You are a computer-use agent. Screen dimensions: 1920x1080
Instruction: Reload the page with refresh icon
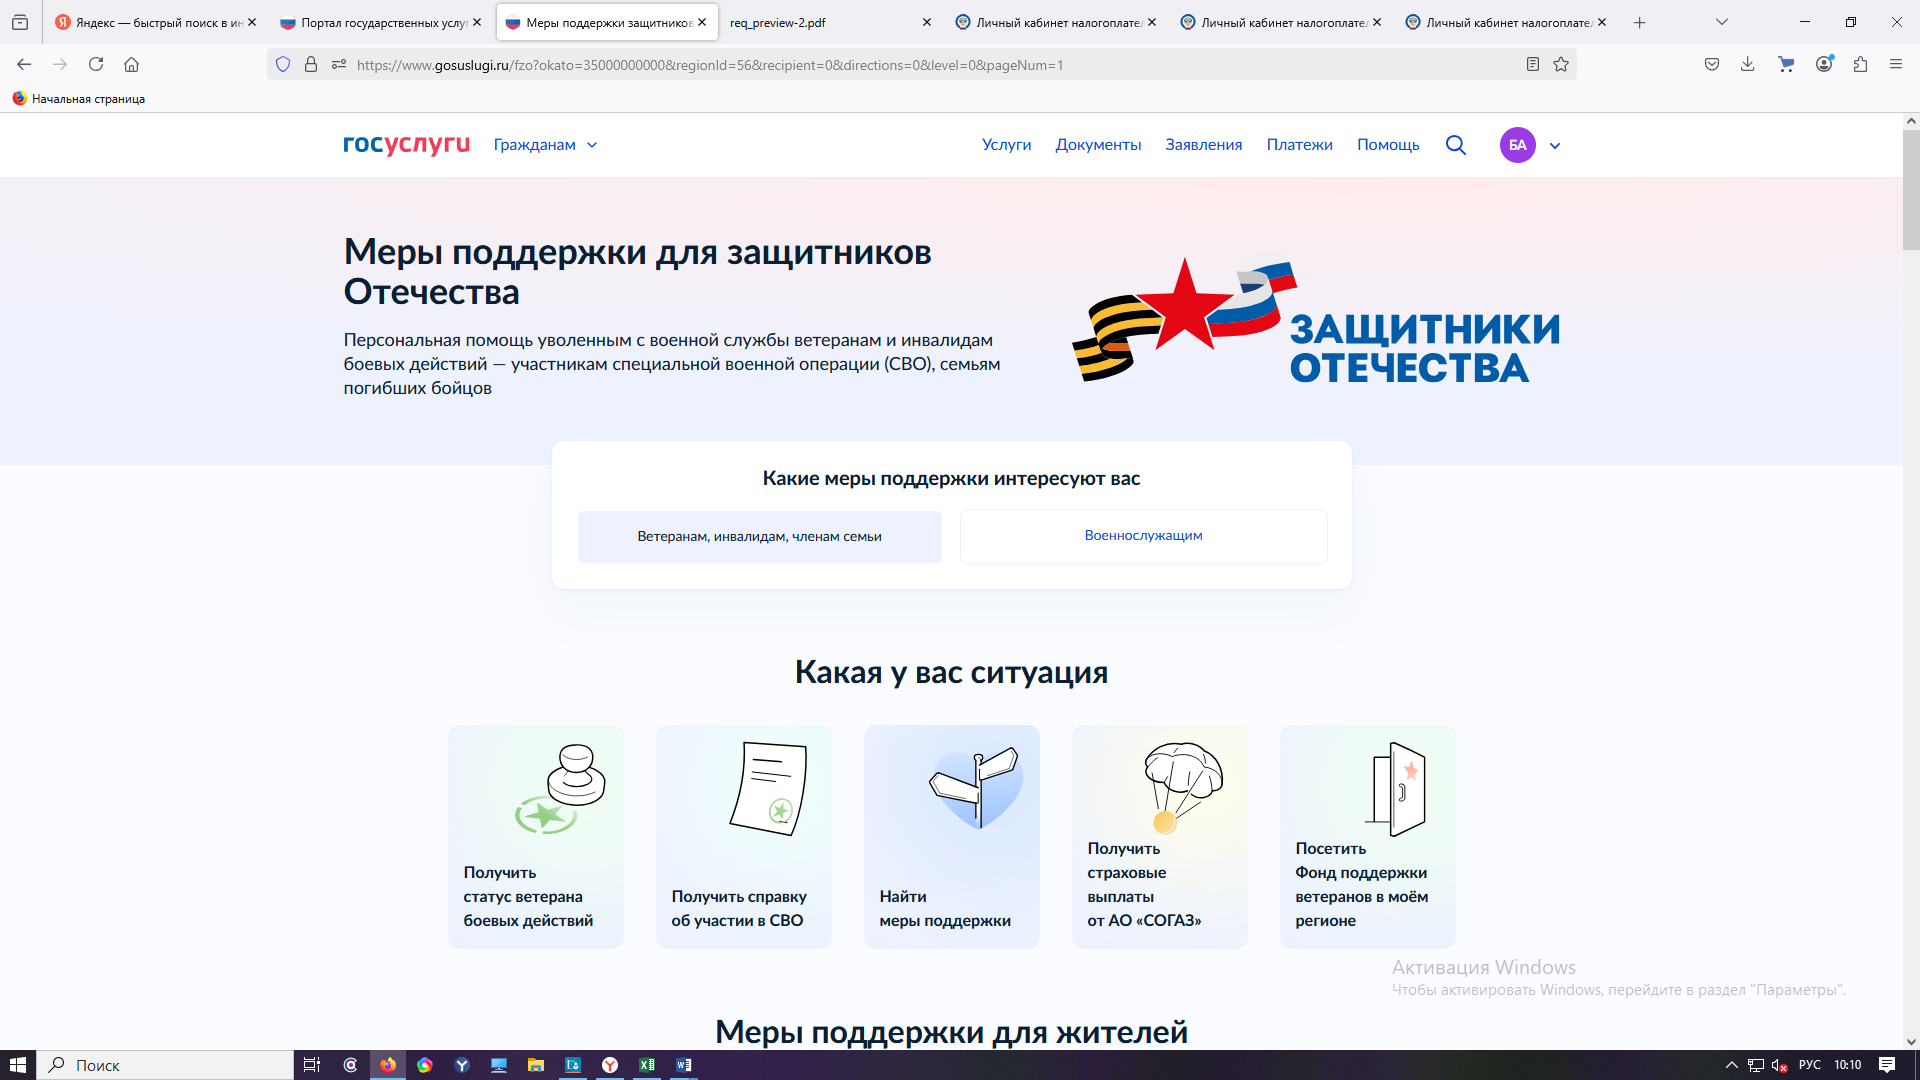[96, 65]
